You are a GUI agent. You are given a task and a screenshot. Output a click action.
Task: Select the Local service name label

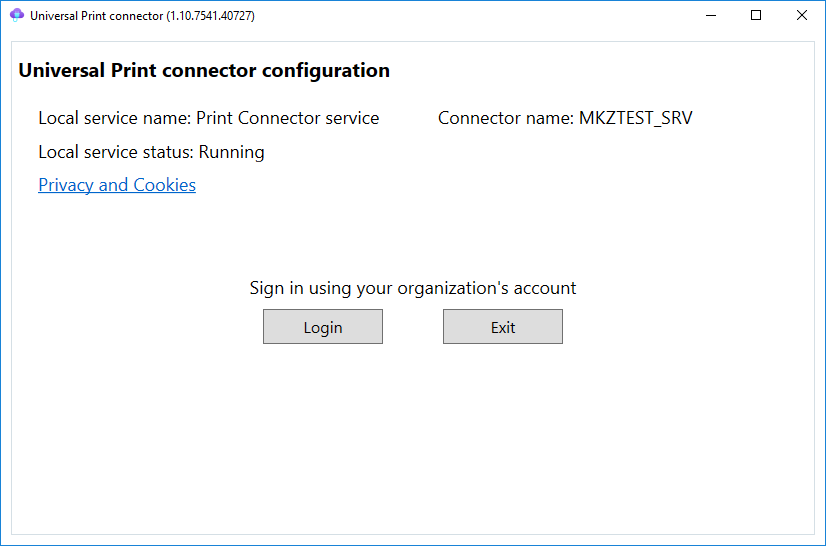pyautogui.click(x=114, y=118)
